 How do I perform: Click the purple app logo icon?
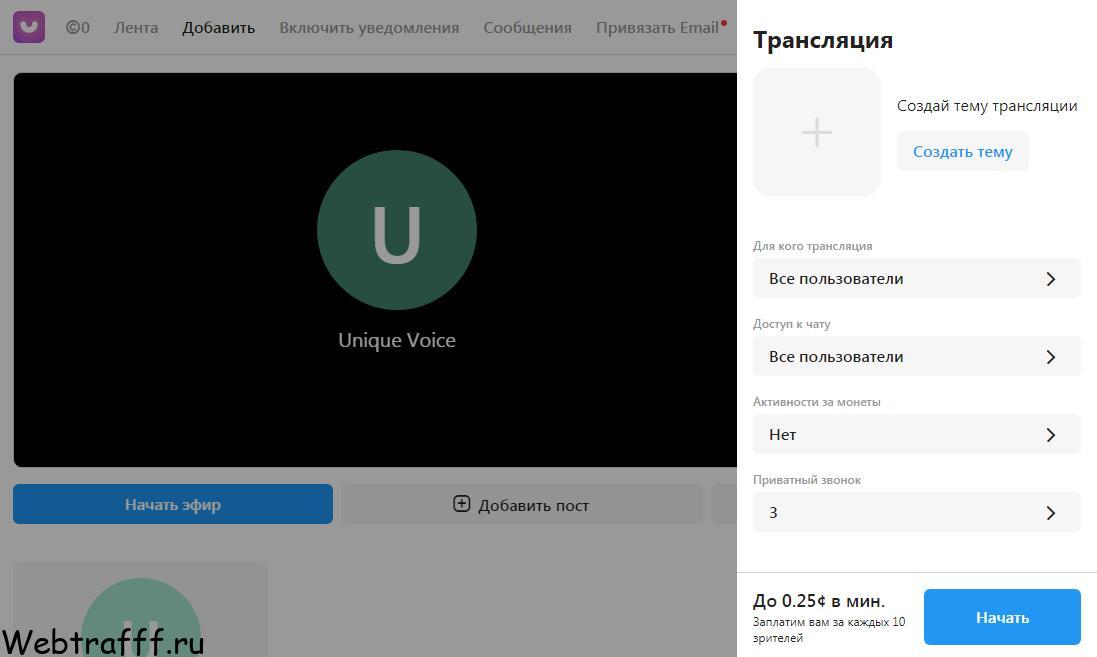tap(29, 27)
